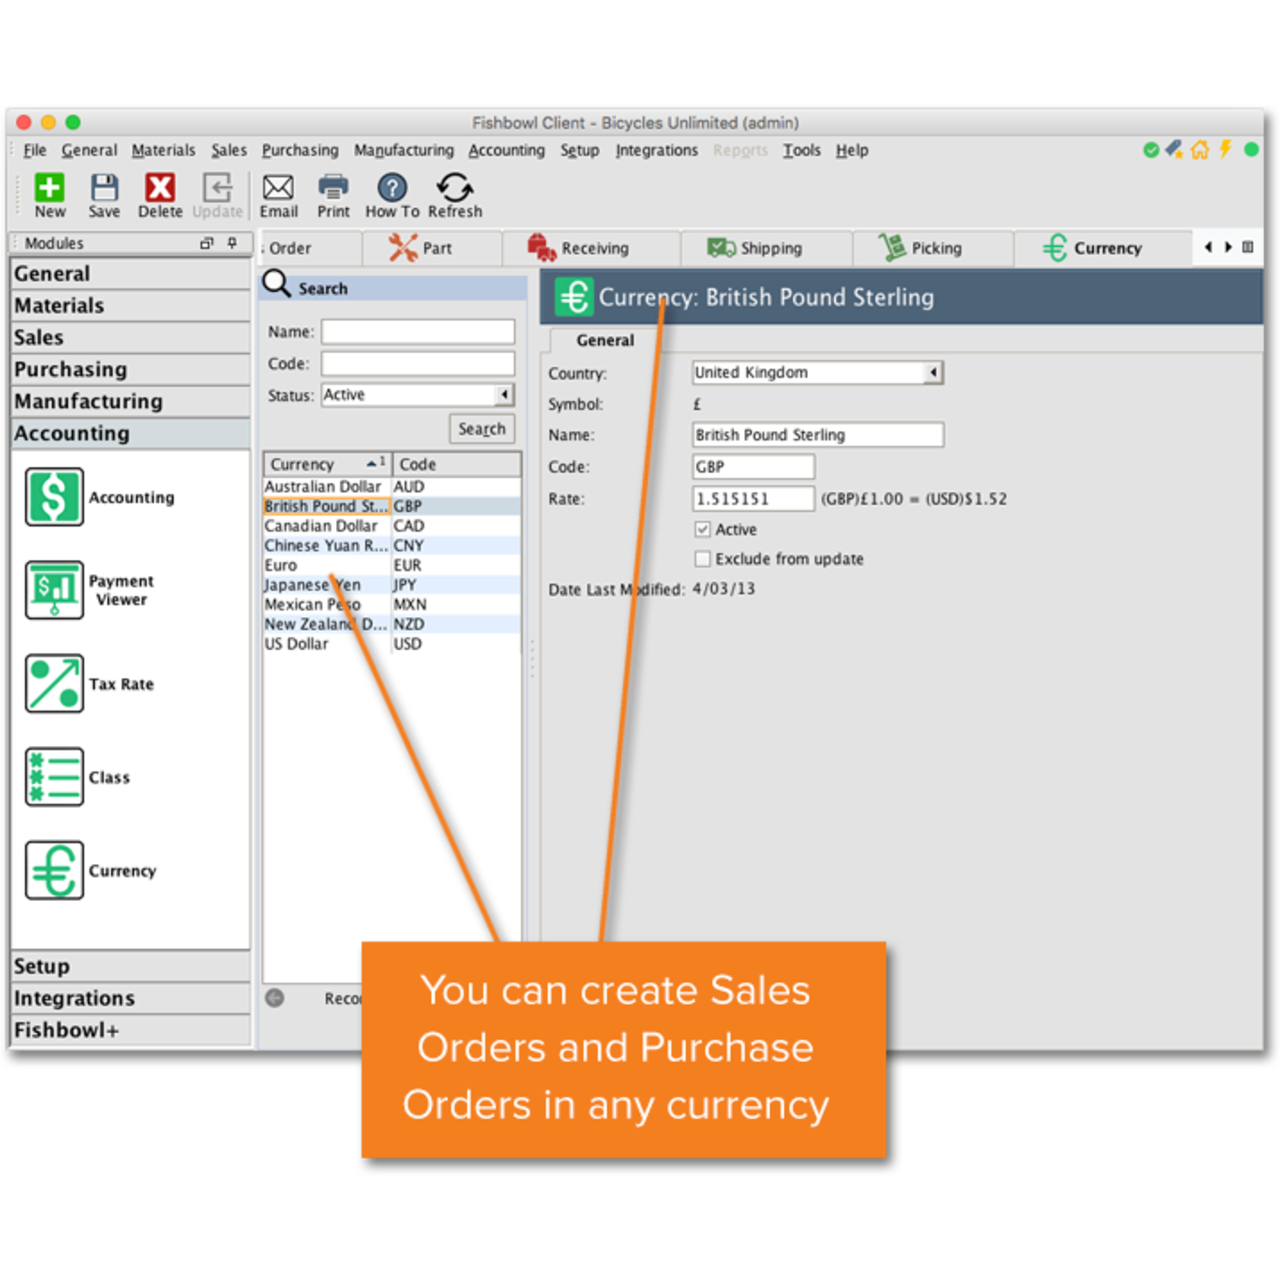This screenshot has width=1280, height=1280.
Task: Toggle the pin on the Modules panel
Action: [x=231, y=243]
